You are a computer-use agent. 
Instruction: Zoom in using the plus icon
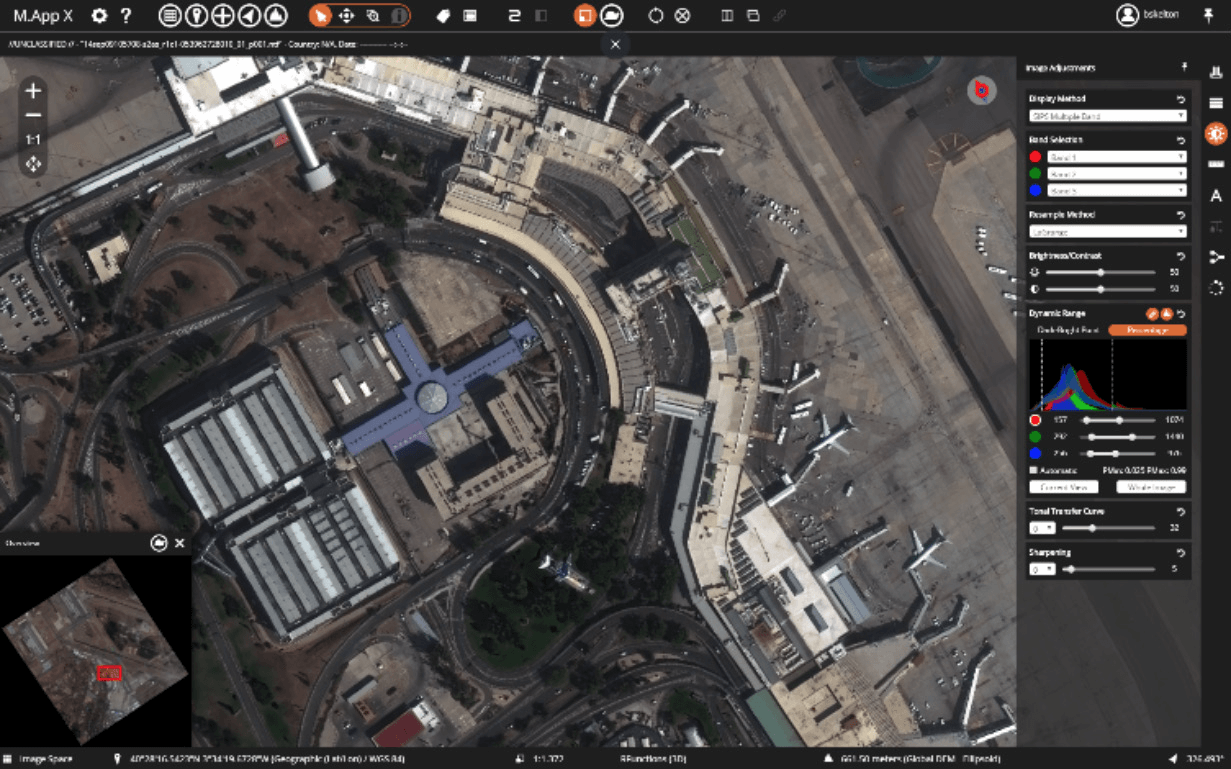click(x=33, y=90)
